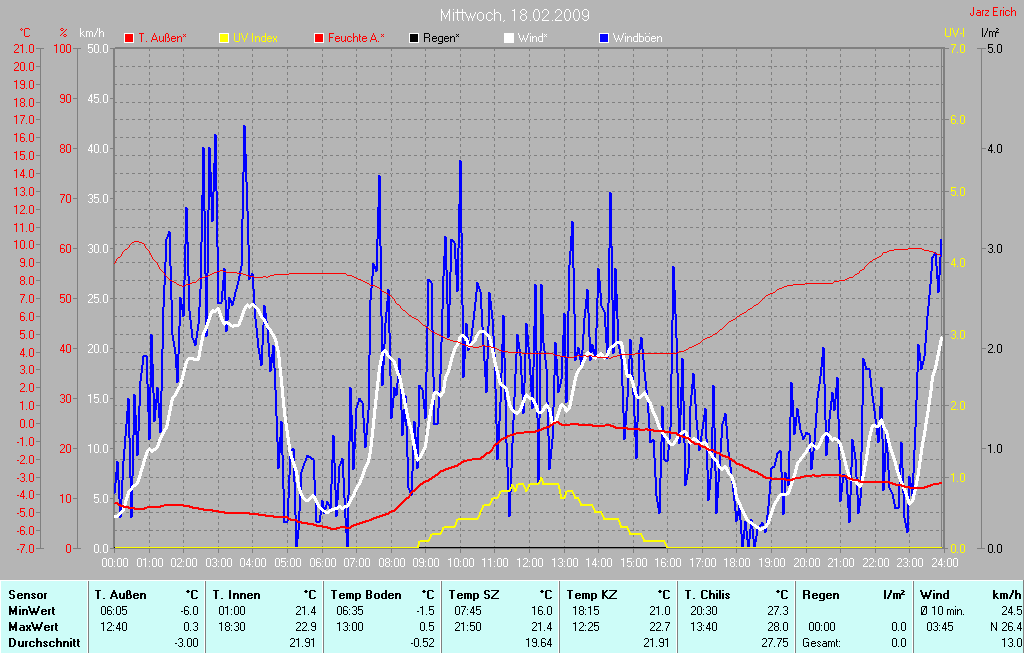Click the 'Wind' column header in table
This screenshot has height=653, width=1024.
[935, 596]
